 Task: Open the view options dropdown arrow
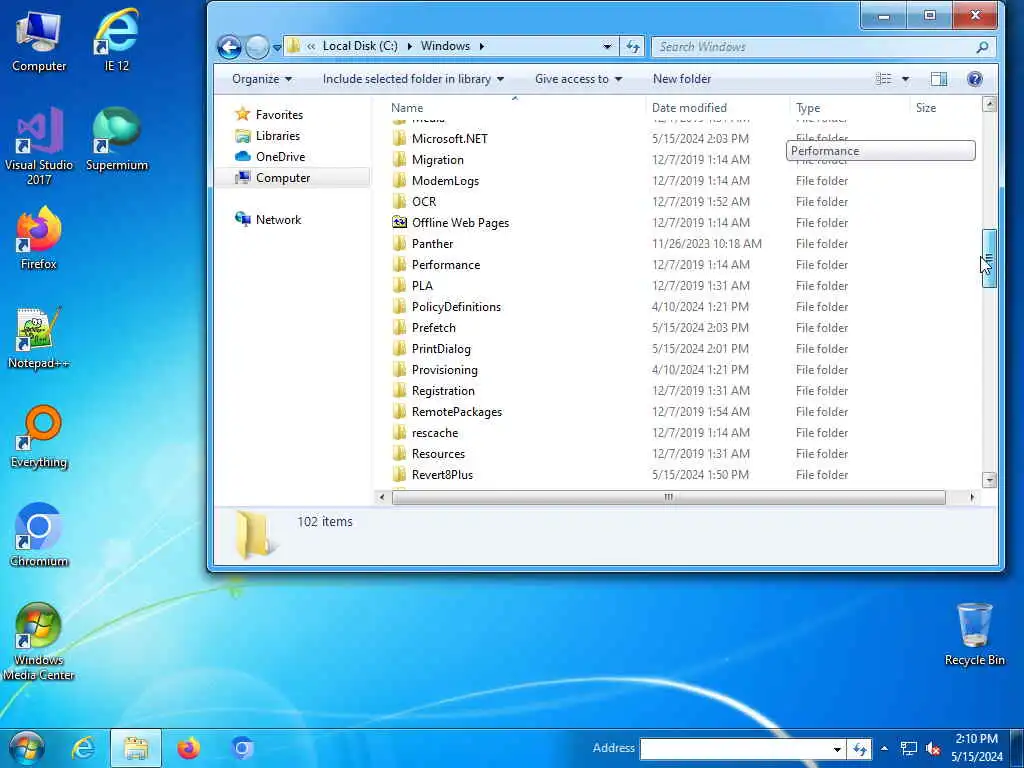click(x=905, y=79)
